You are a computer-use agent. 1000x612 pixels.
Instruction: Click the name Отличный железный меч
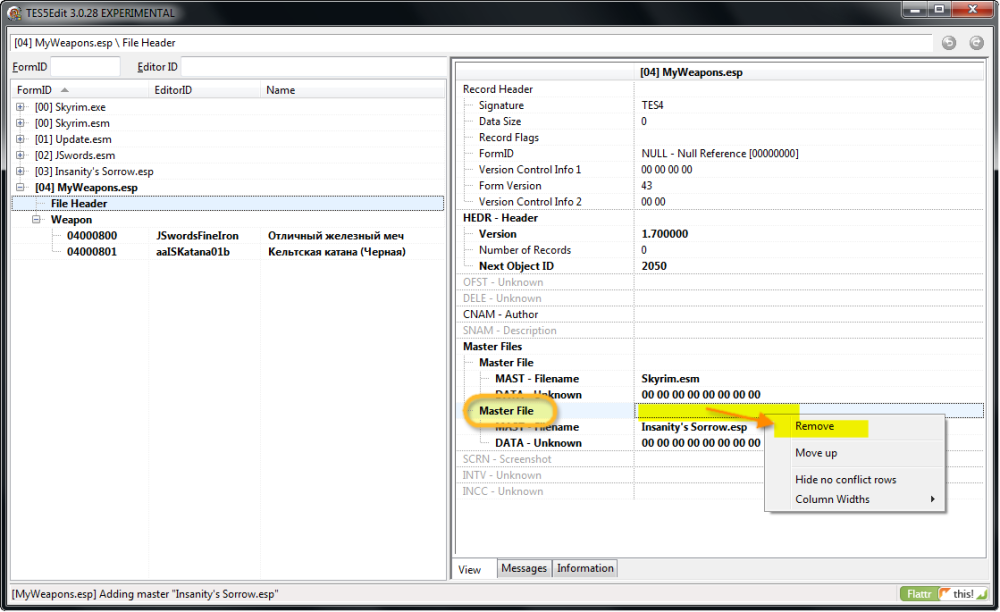click(x=335, y=236)
